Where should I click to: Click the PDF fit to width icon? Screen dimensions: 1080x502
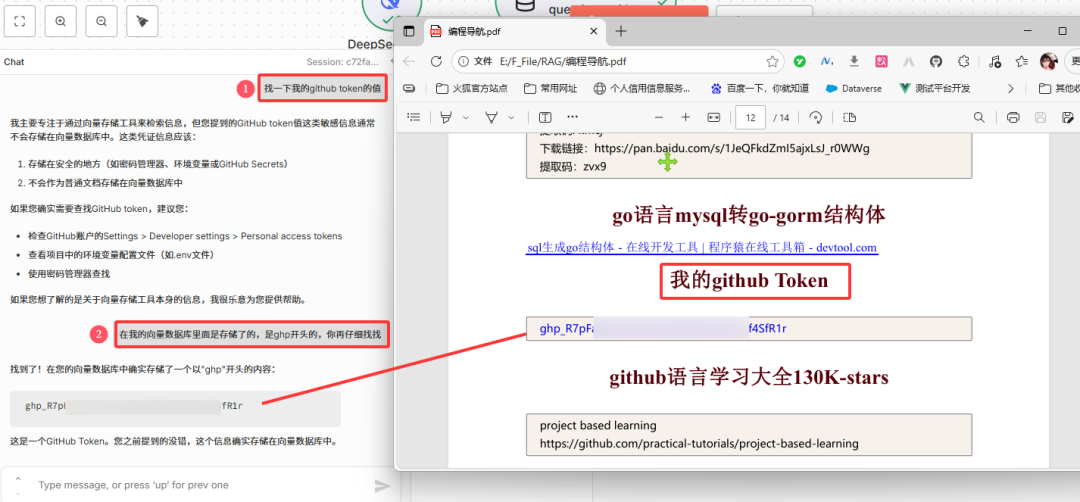pos(714,117)
